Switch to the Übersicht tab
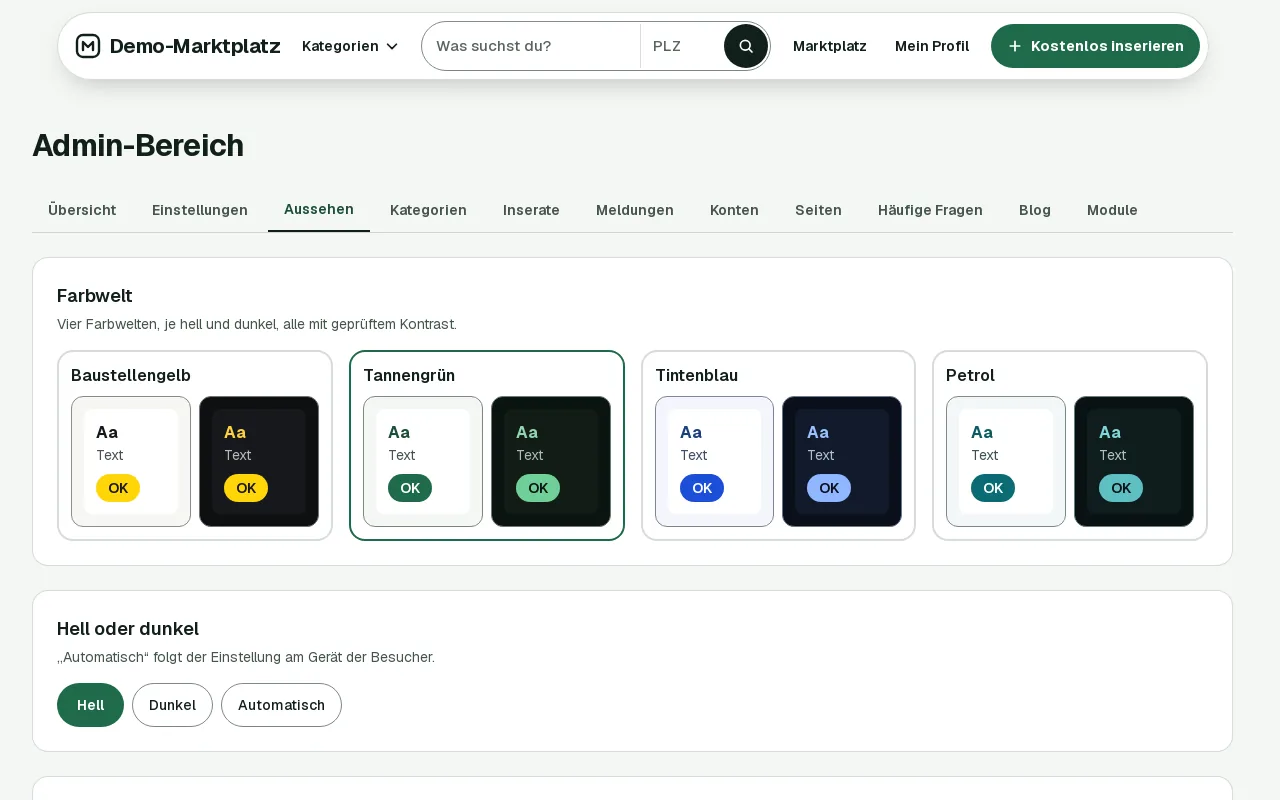1280x800 pixels. tap(82, 210)
